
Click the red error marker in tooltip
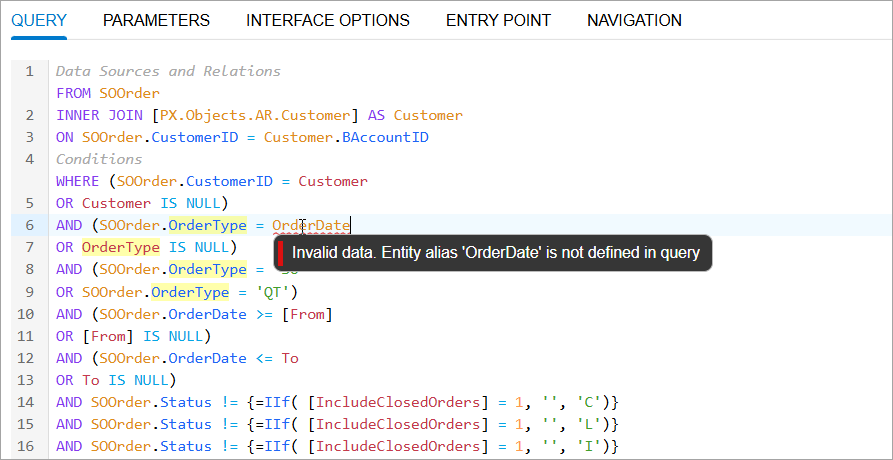tap(282, 253)
